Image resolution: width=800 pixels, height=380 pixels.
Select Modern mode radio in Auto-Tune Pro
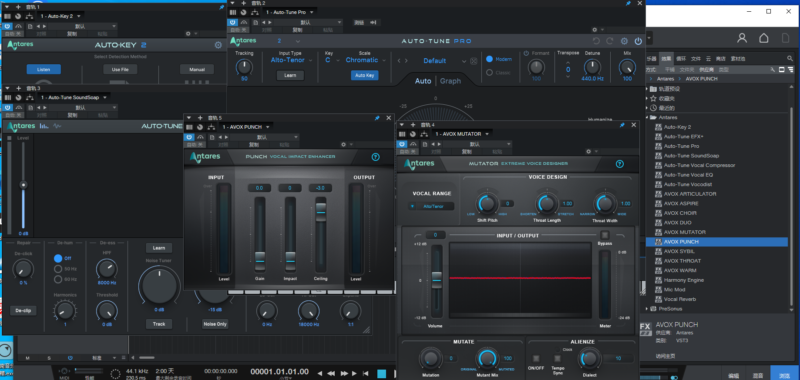pos(489,59)
